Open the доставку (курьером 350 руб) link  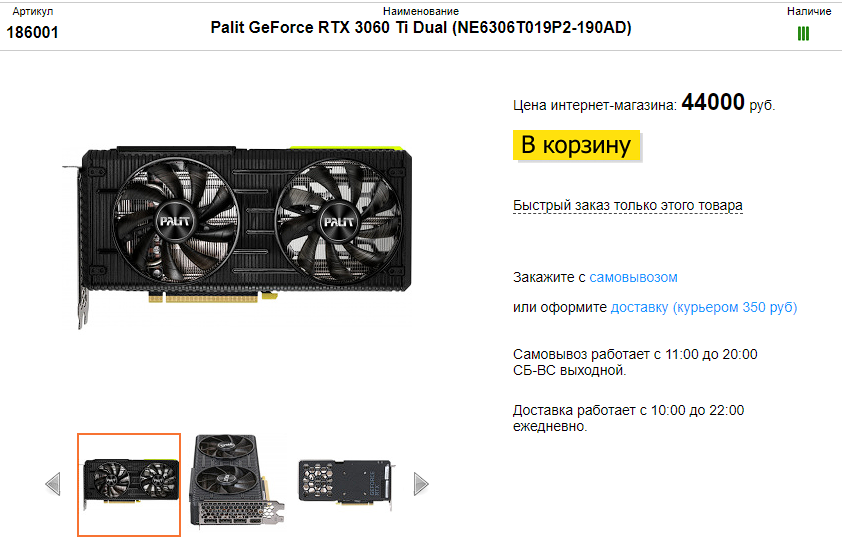704,308
